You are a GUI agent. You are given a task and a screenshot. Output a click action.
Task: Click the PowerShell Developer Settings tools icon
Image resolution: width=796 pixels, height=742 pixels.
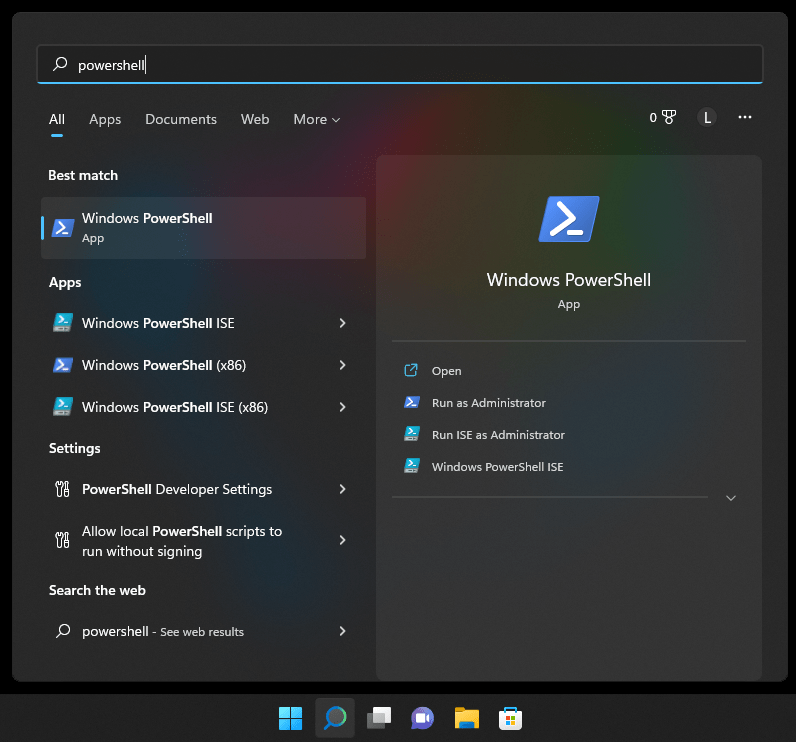[x=62, y=489]
